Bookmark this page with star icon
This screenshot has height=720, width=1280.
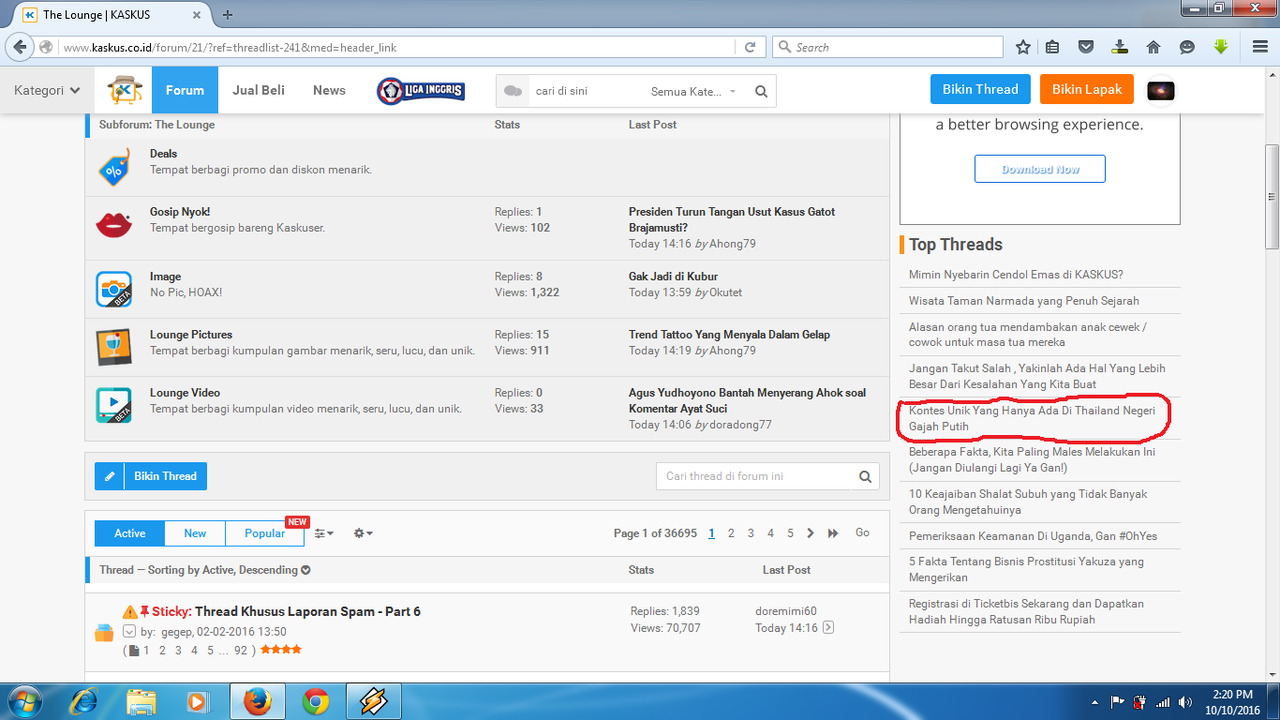pos(1023,47)
